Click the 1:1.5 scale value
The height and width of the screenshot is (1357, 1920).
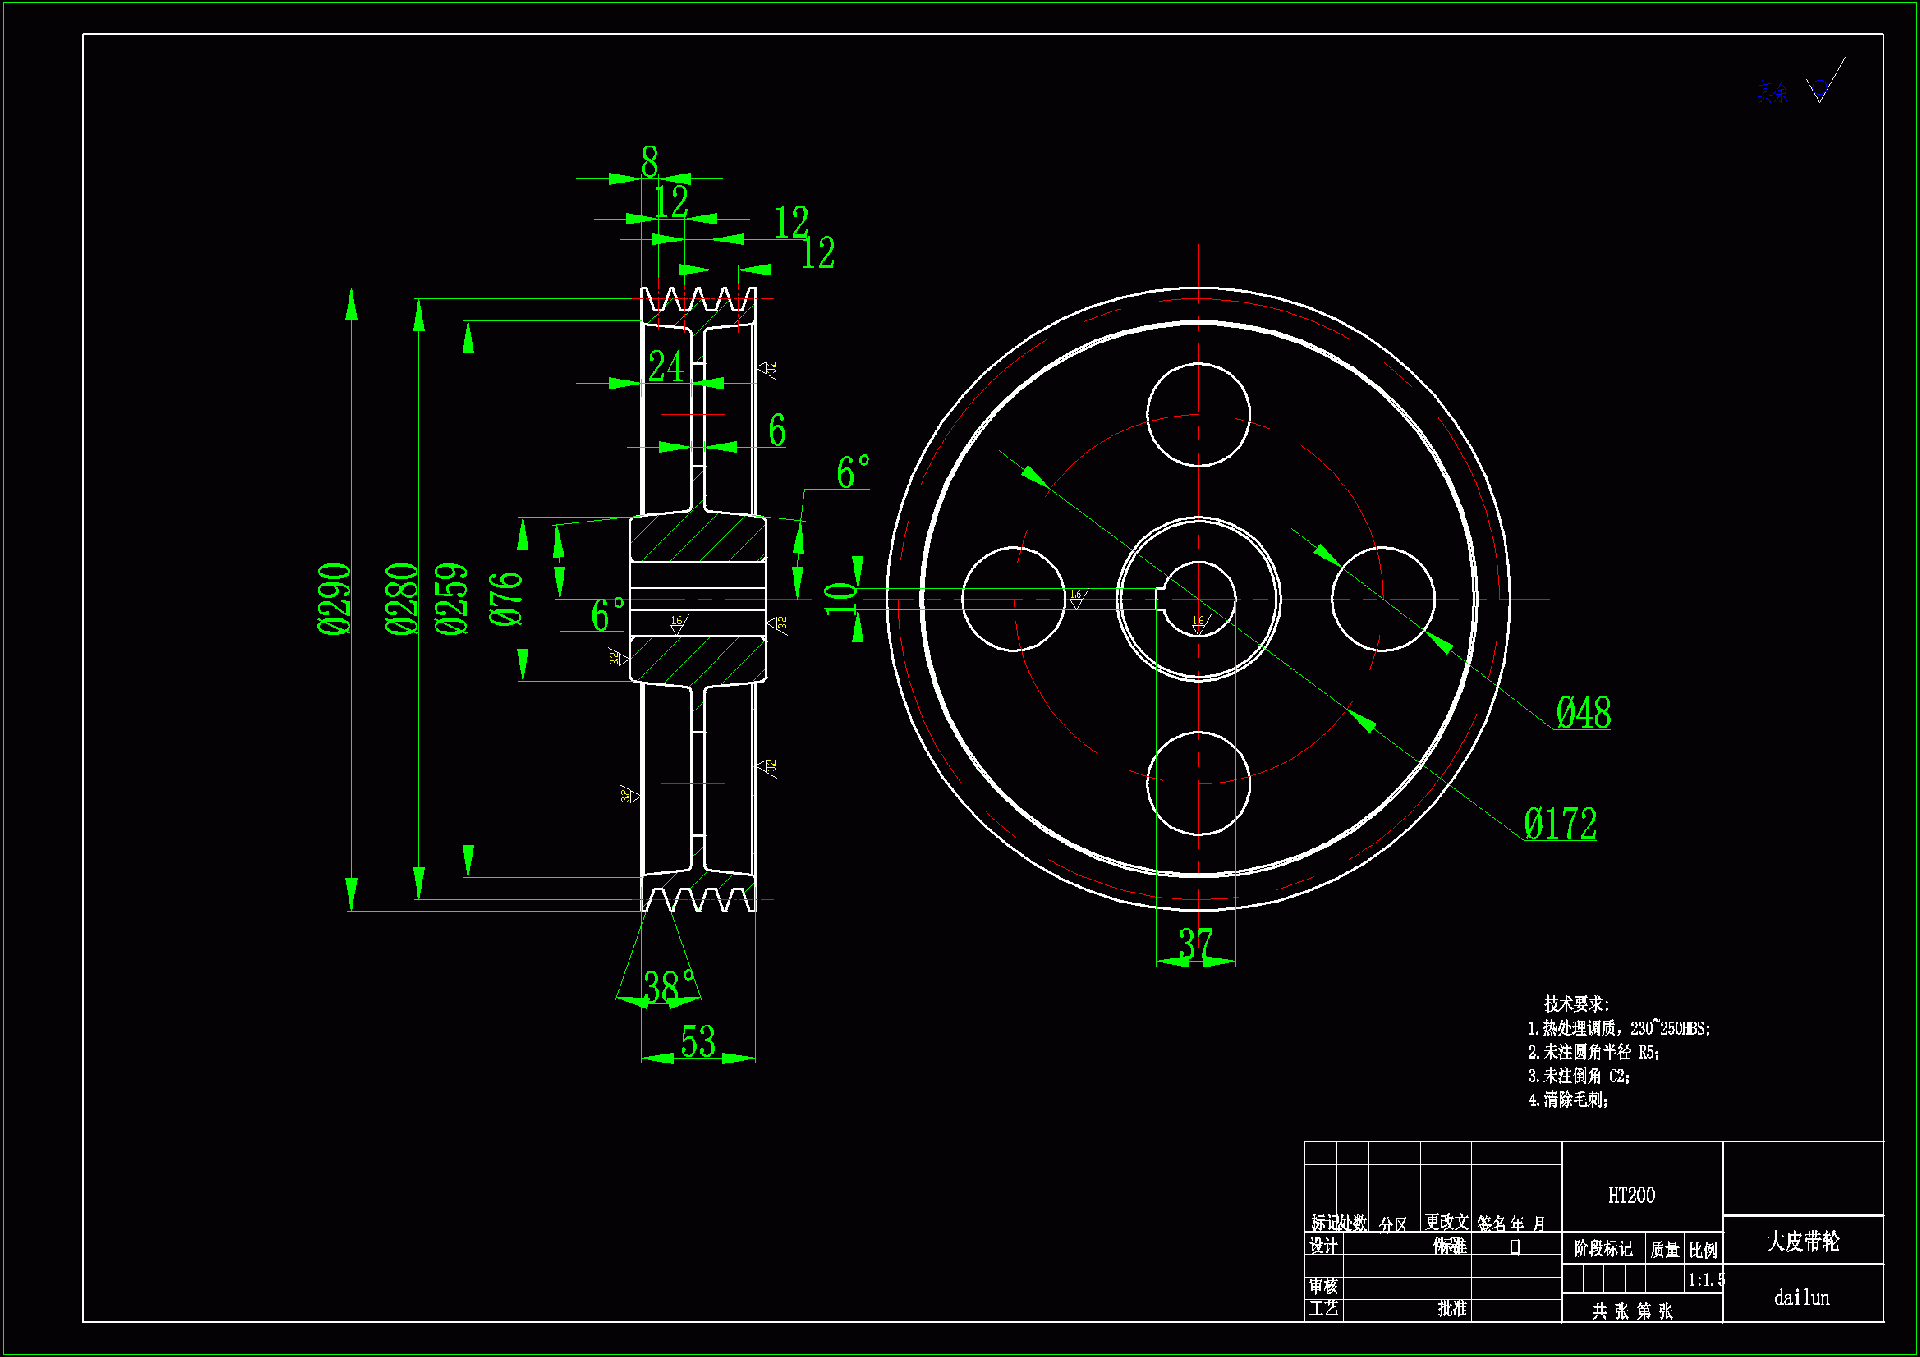(1705, 1279)
